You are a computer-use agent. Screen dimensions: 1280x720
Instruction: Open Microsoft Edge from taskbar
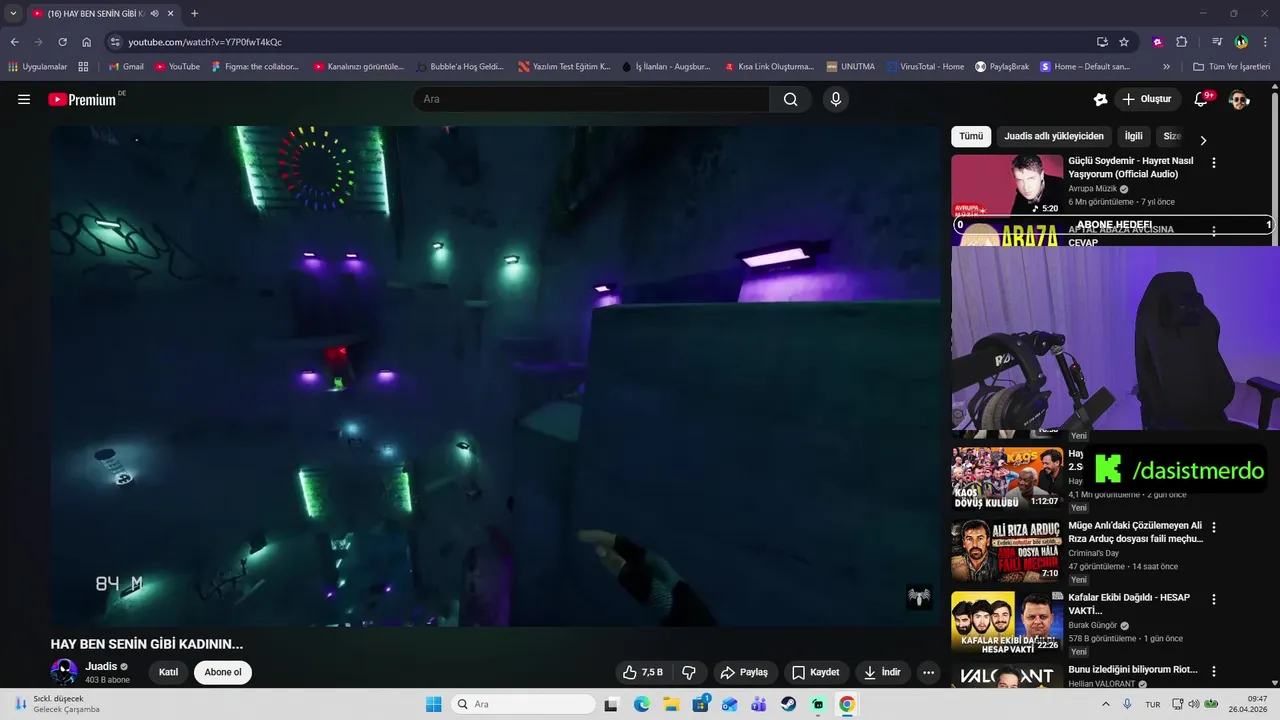(x=642, y=704)
